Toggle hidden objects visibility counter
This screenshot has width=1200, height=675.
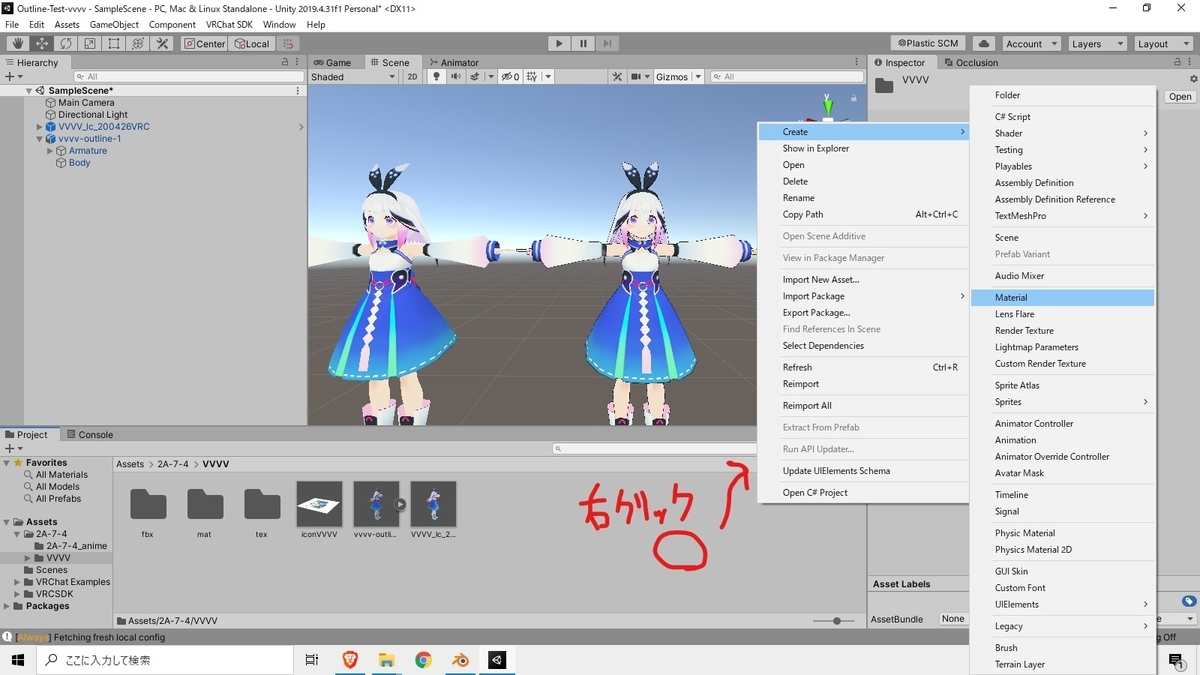[511, 77]
